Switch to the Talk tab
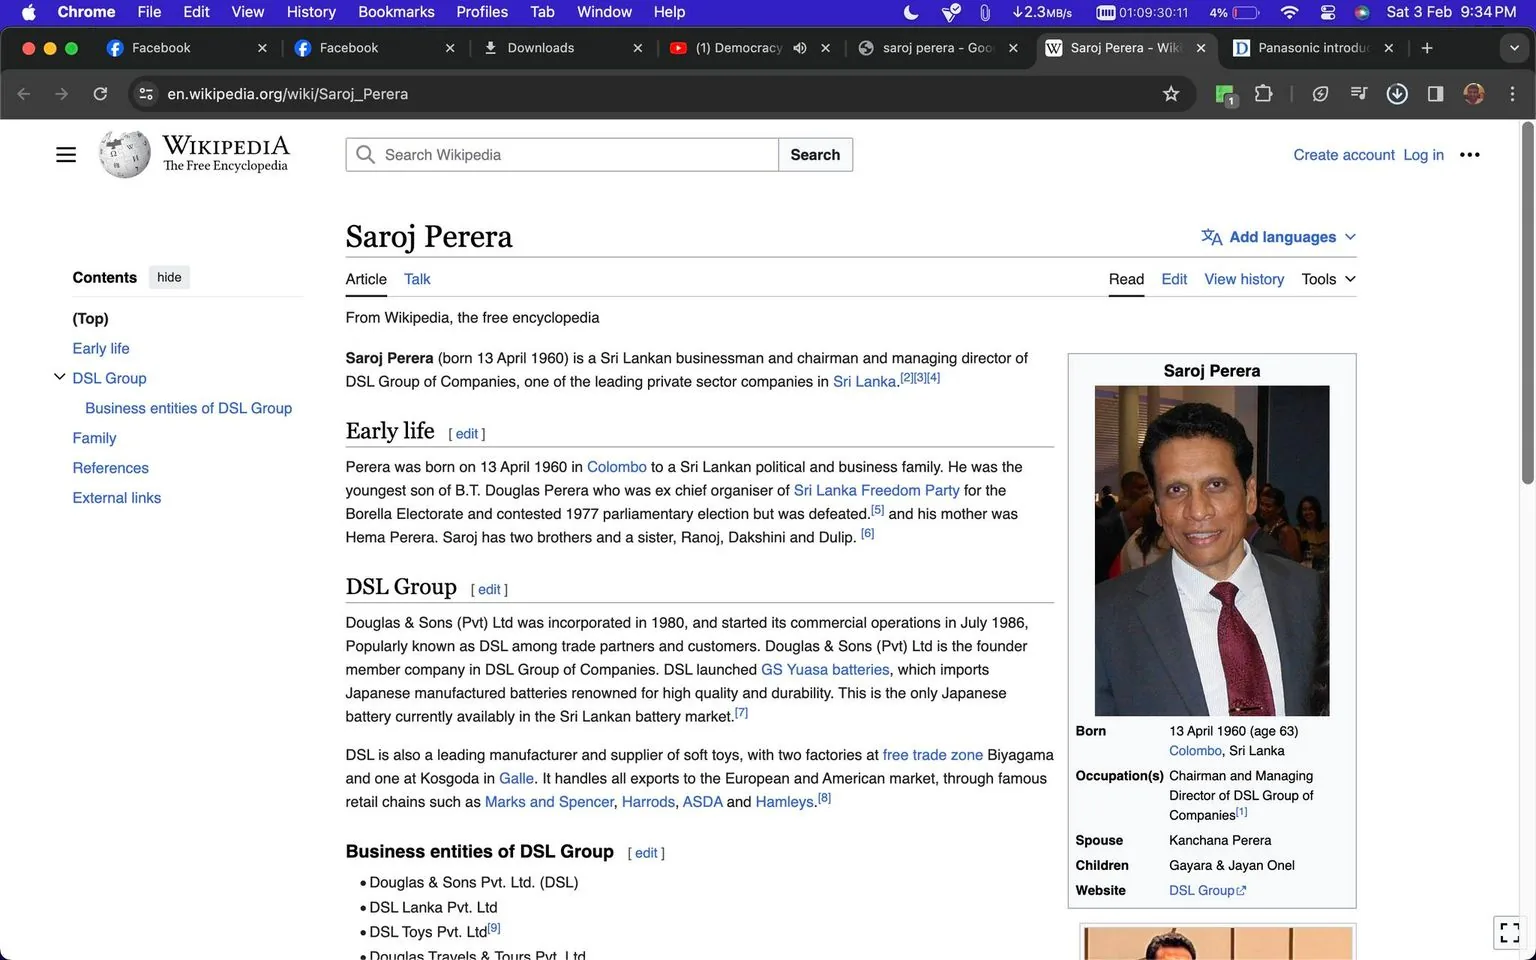Viewport: 1536px width, 960px height. [416, 279]
